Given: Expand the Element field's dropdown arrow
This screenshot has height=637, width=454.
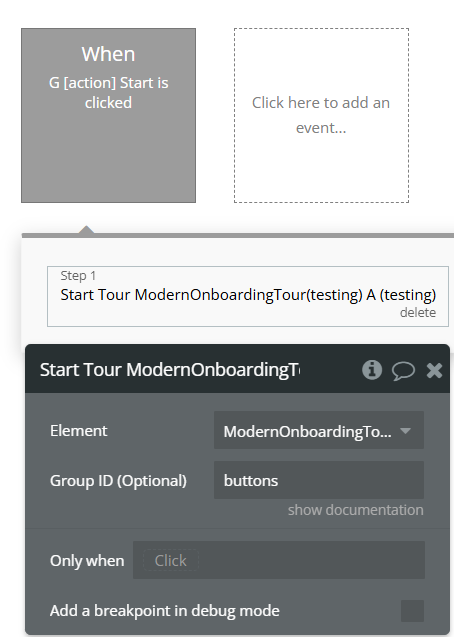Looking at the screenshot, I should [405, 431].
